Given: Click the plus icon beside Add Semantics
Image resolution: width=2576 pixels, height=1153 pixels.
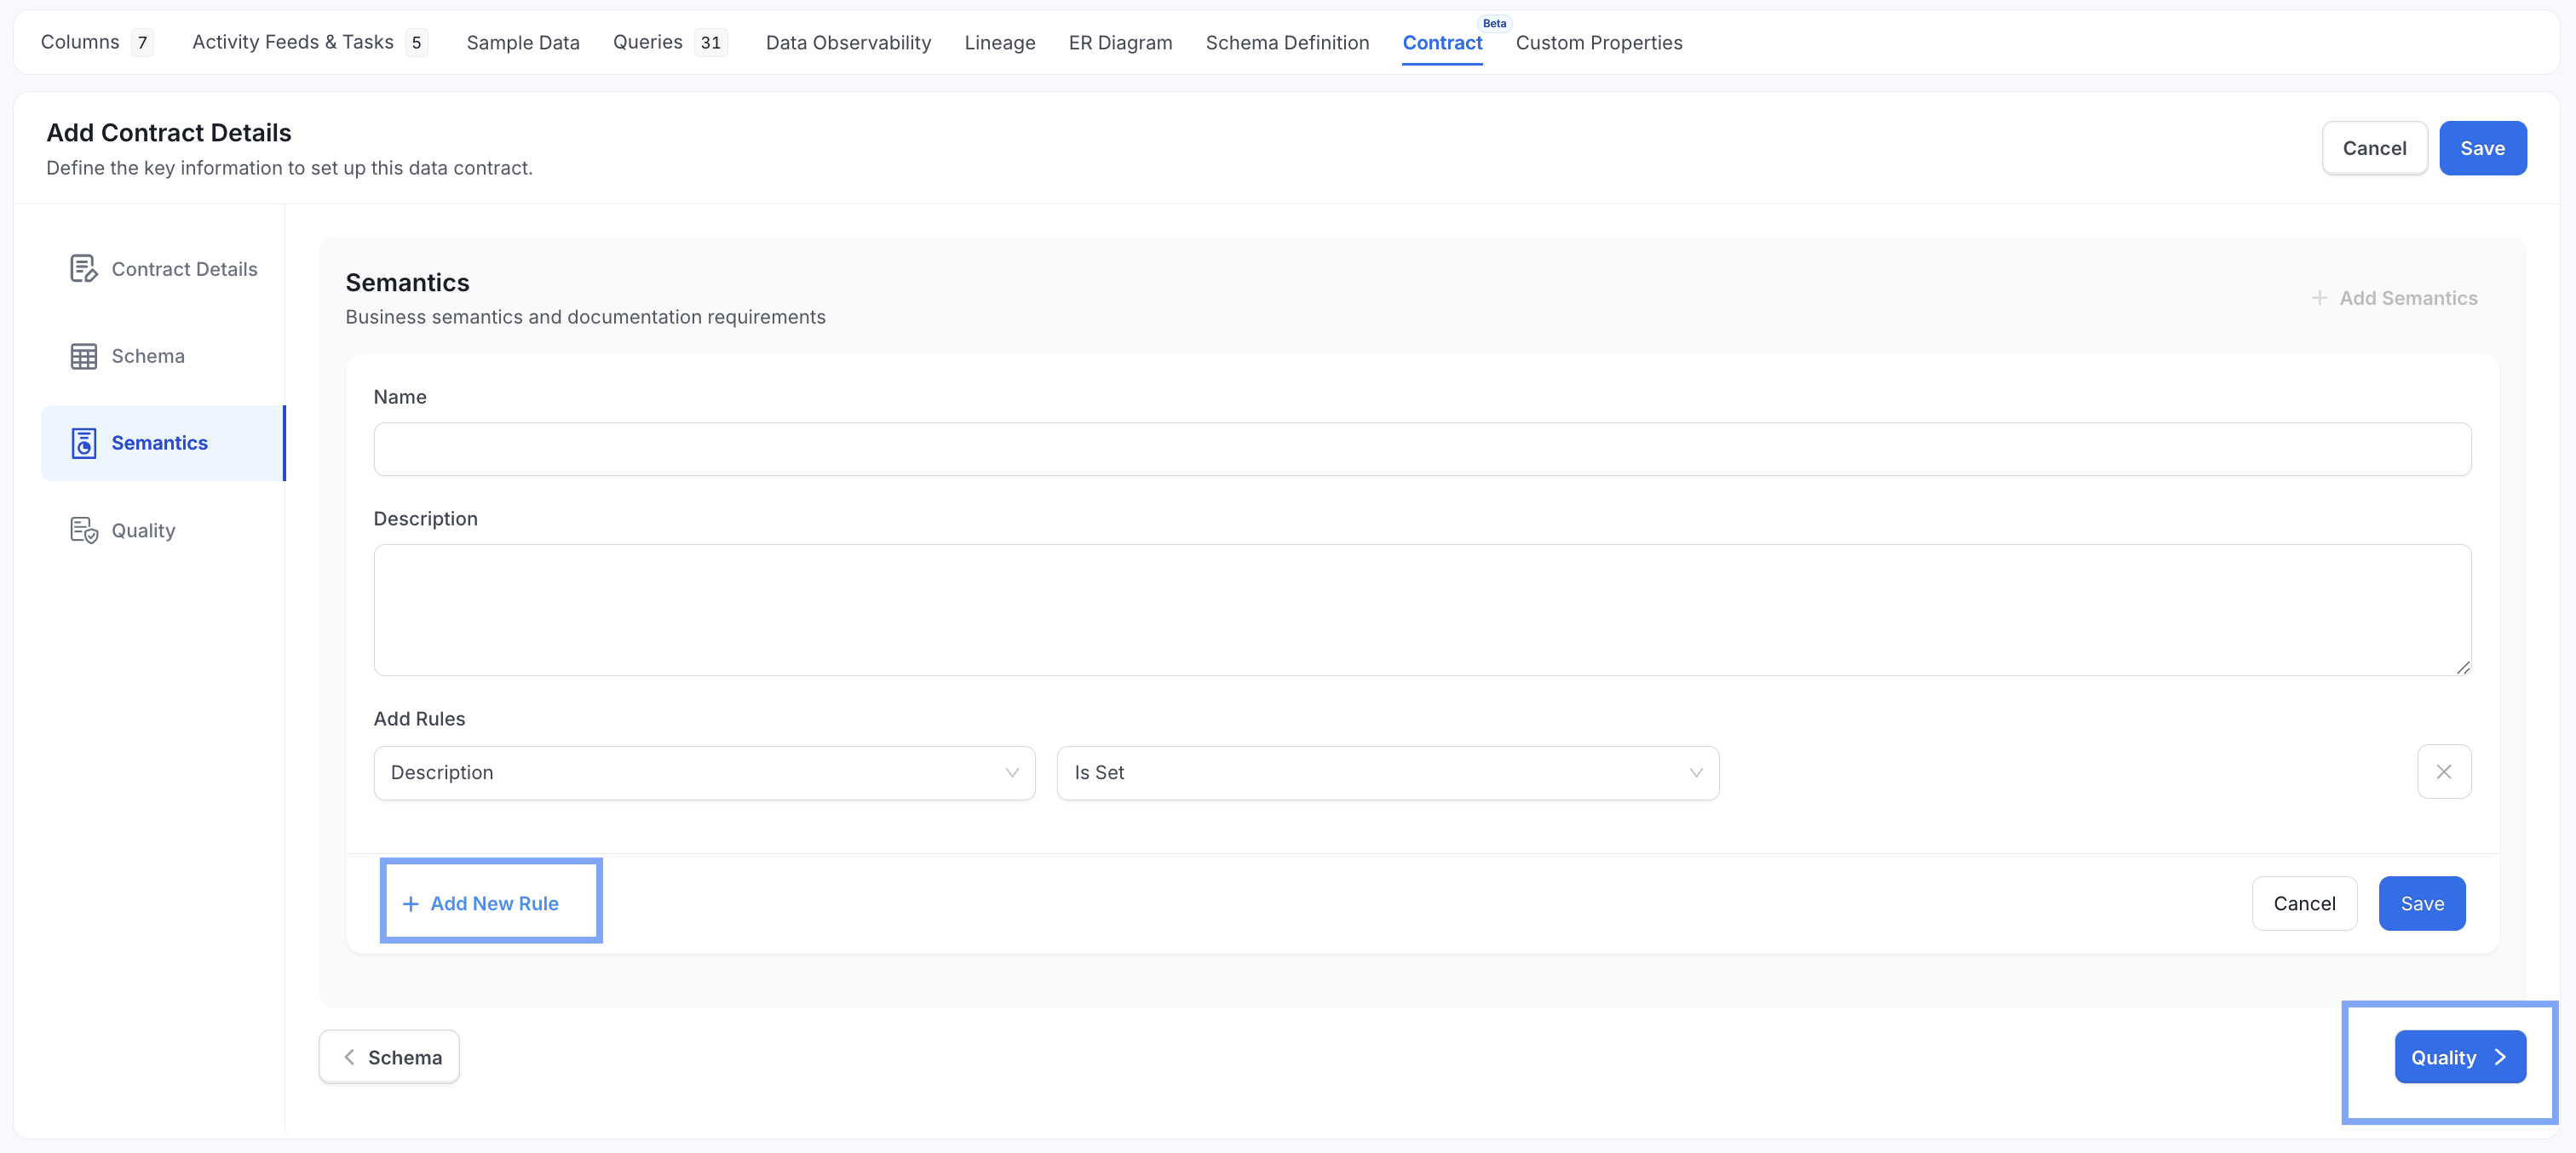Looking at the screenshot, I should point(2319,298).
